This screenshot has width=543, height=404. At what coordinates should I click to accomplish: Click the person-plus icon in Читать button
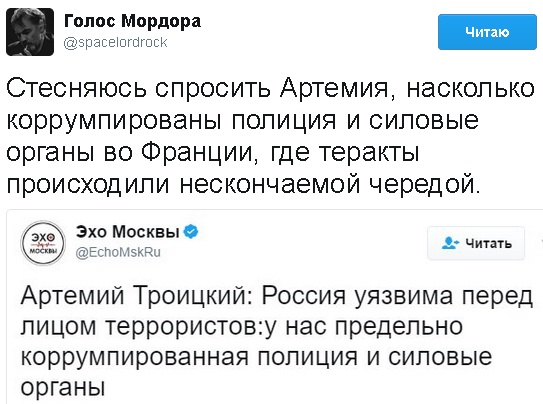(450, 243)
